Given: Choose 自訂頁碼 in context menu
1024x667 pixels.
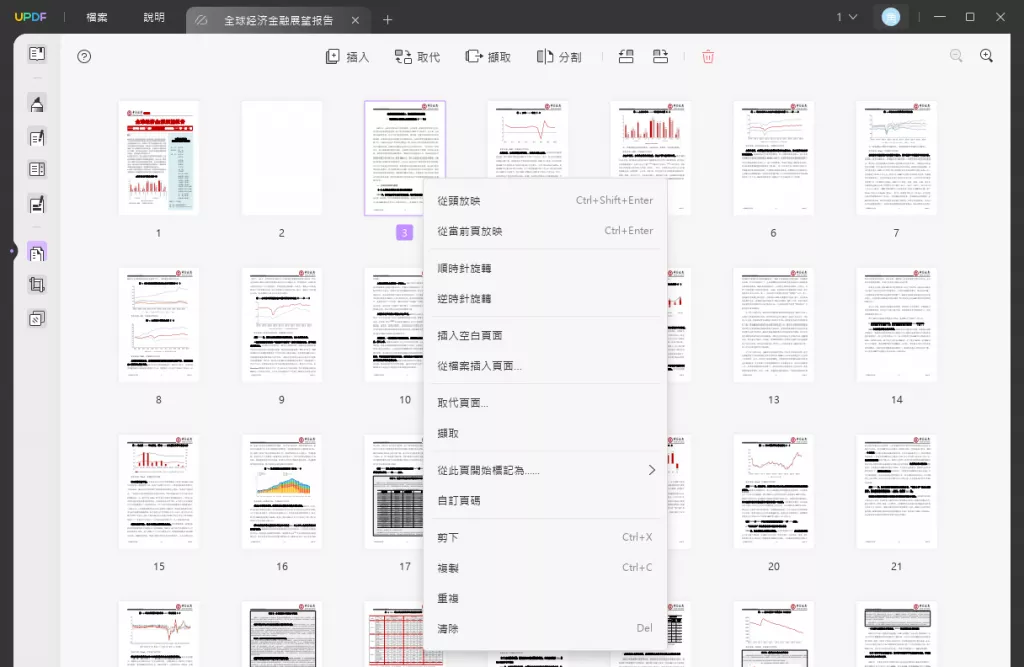Looking at the screenshot, I should tap(545, 500).
